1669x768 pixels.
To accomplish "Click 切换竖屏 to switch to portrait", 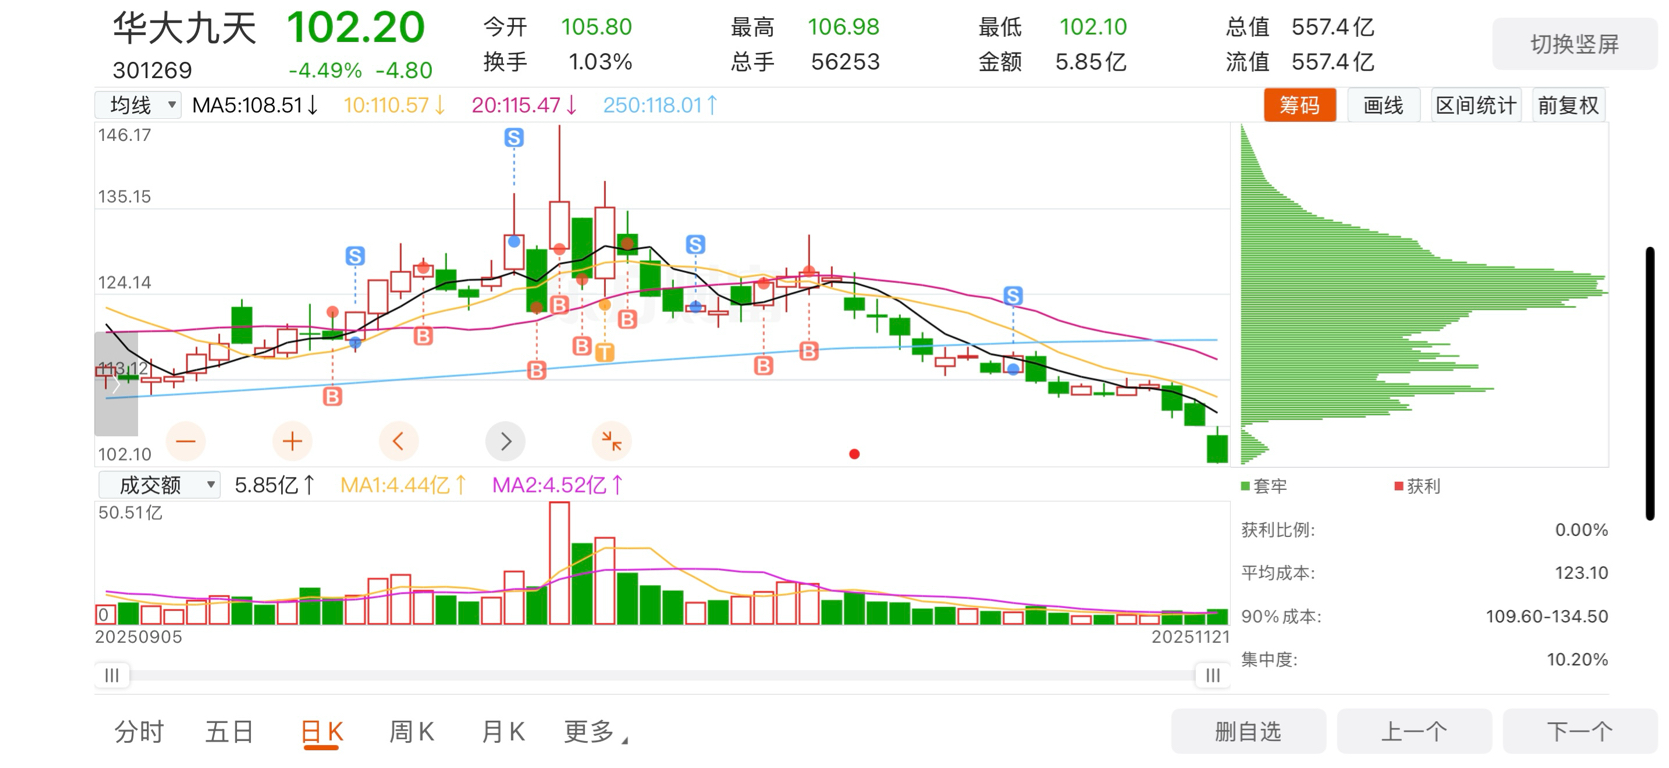I will pyautogui.click(x=1575, y=44).
